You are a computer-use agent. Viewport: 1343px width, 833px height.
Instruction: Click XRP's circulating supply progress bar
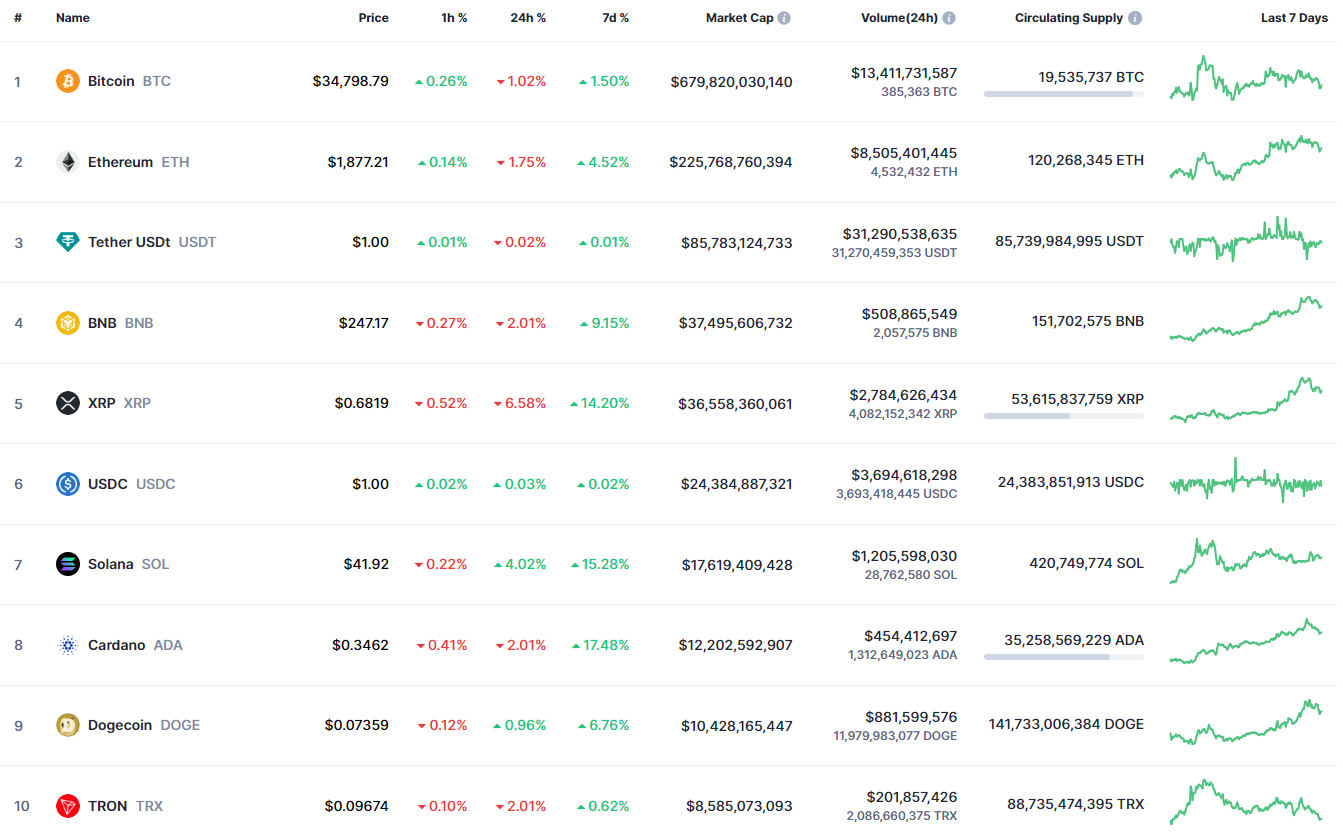tap(1064, 416)
